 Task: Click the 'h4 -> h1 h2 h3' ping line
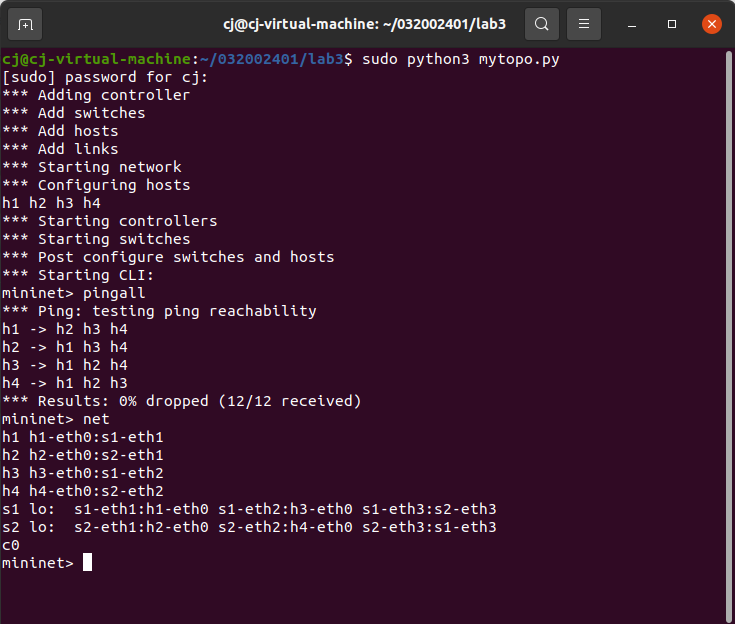tap(65, 383)
